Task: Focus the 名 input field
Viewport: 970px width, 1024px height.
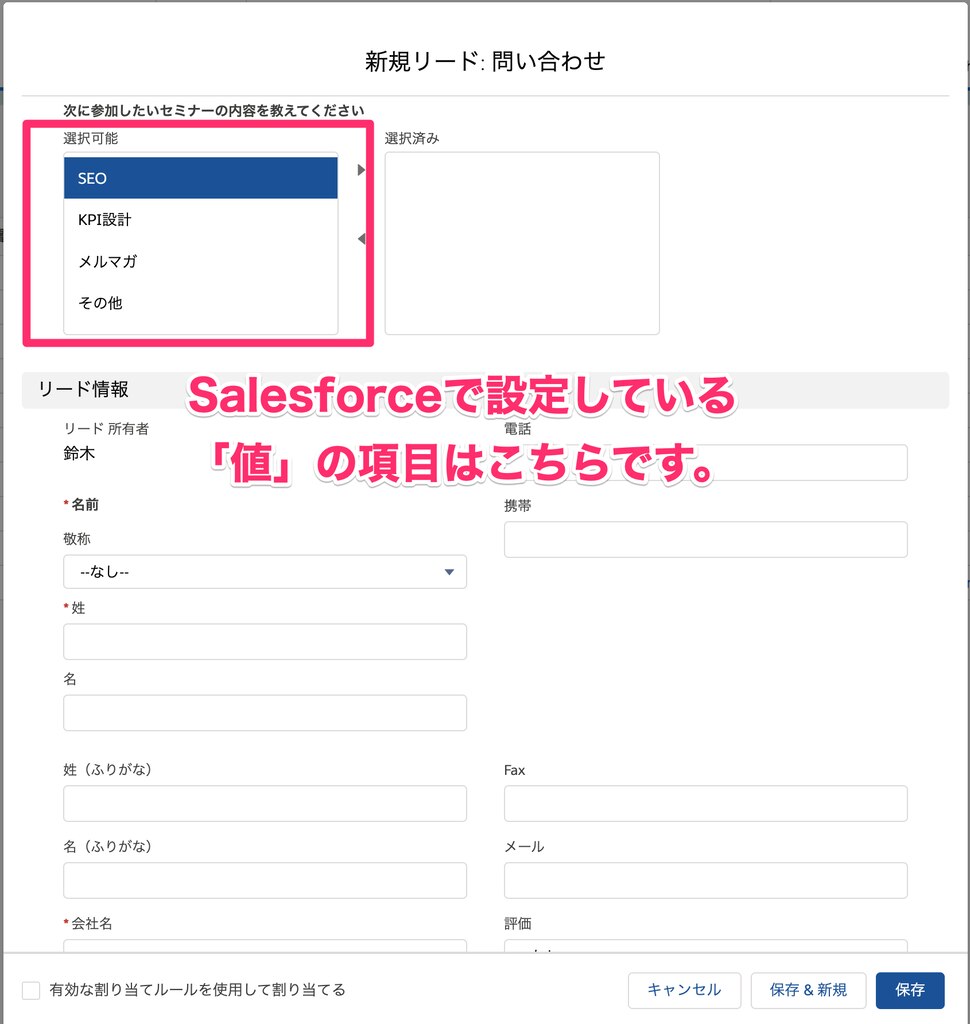Action: 265,712
